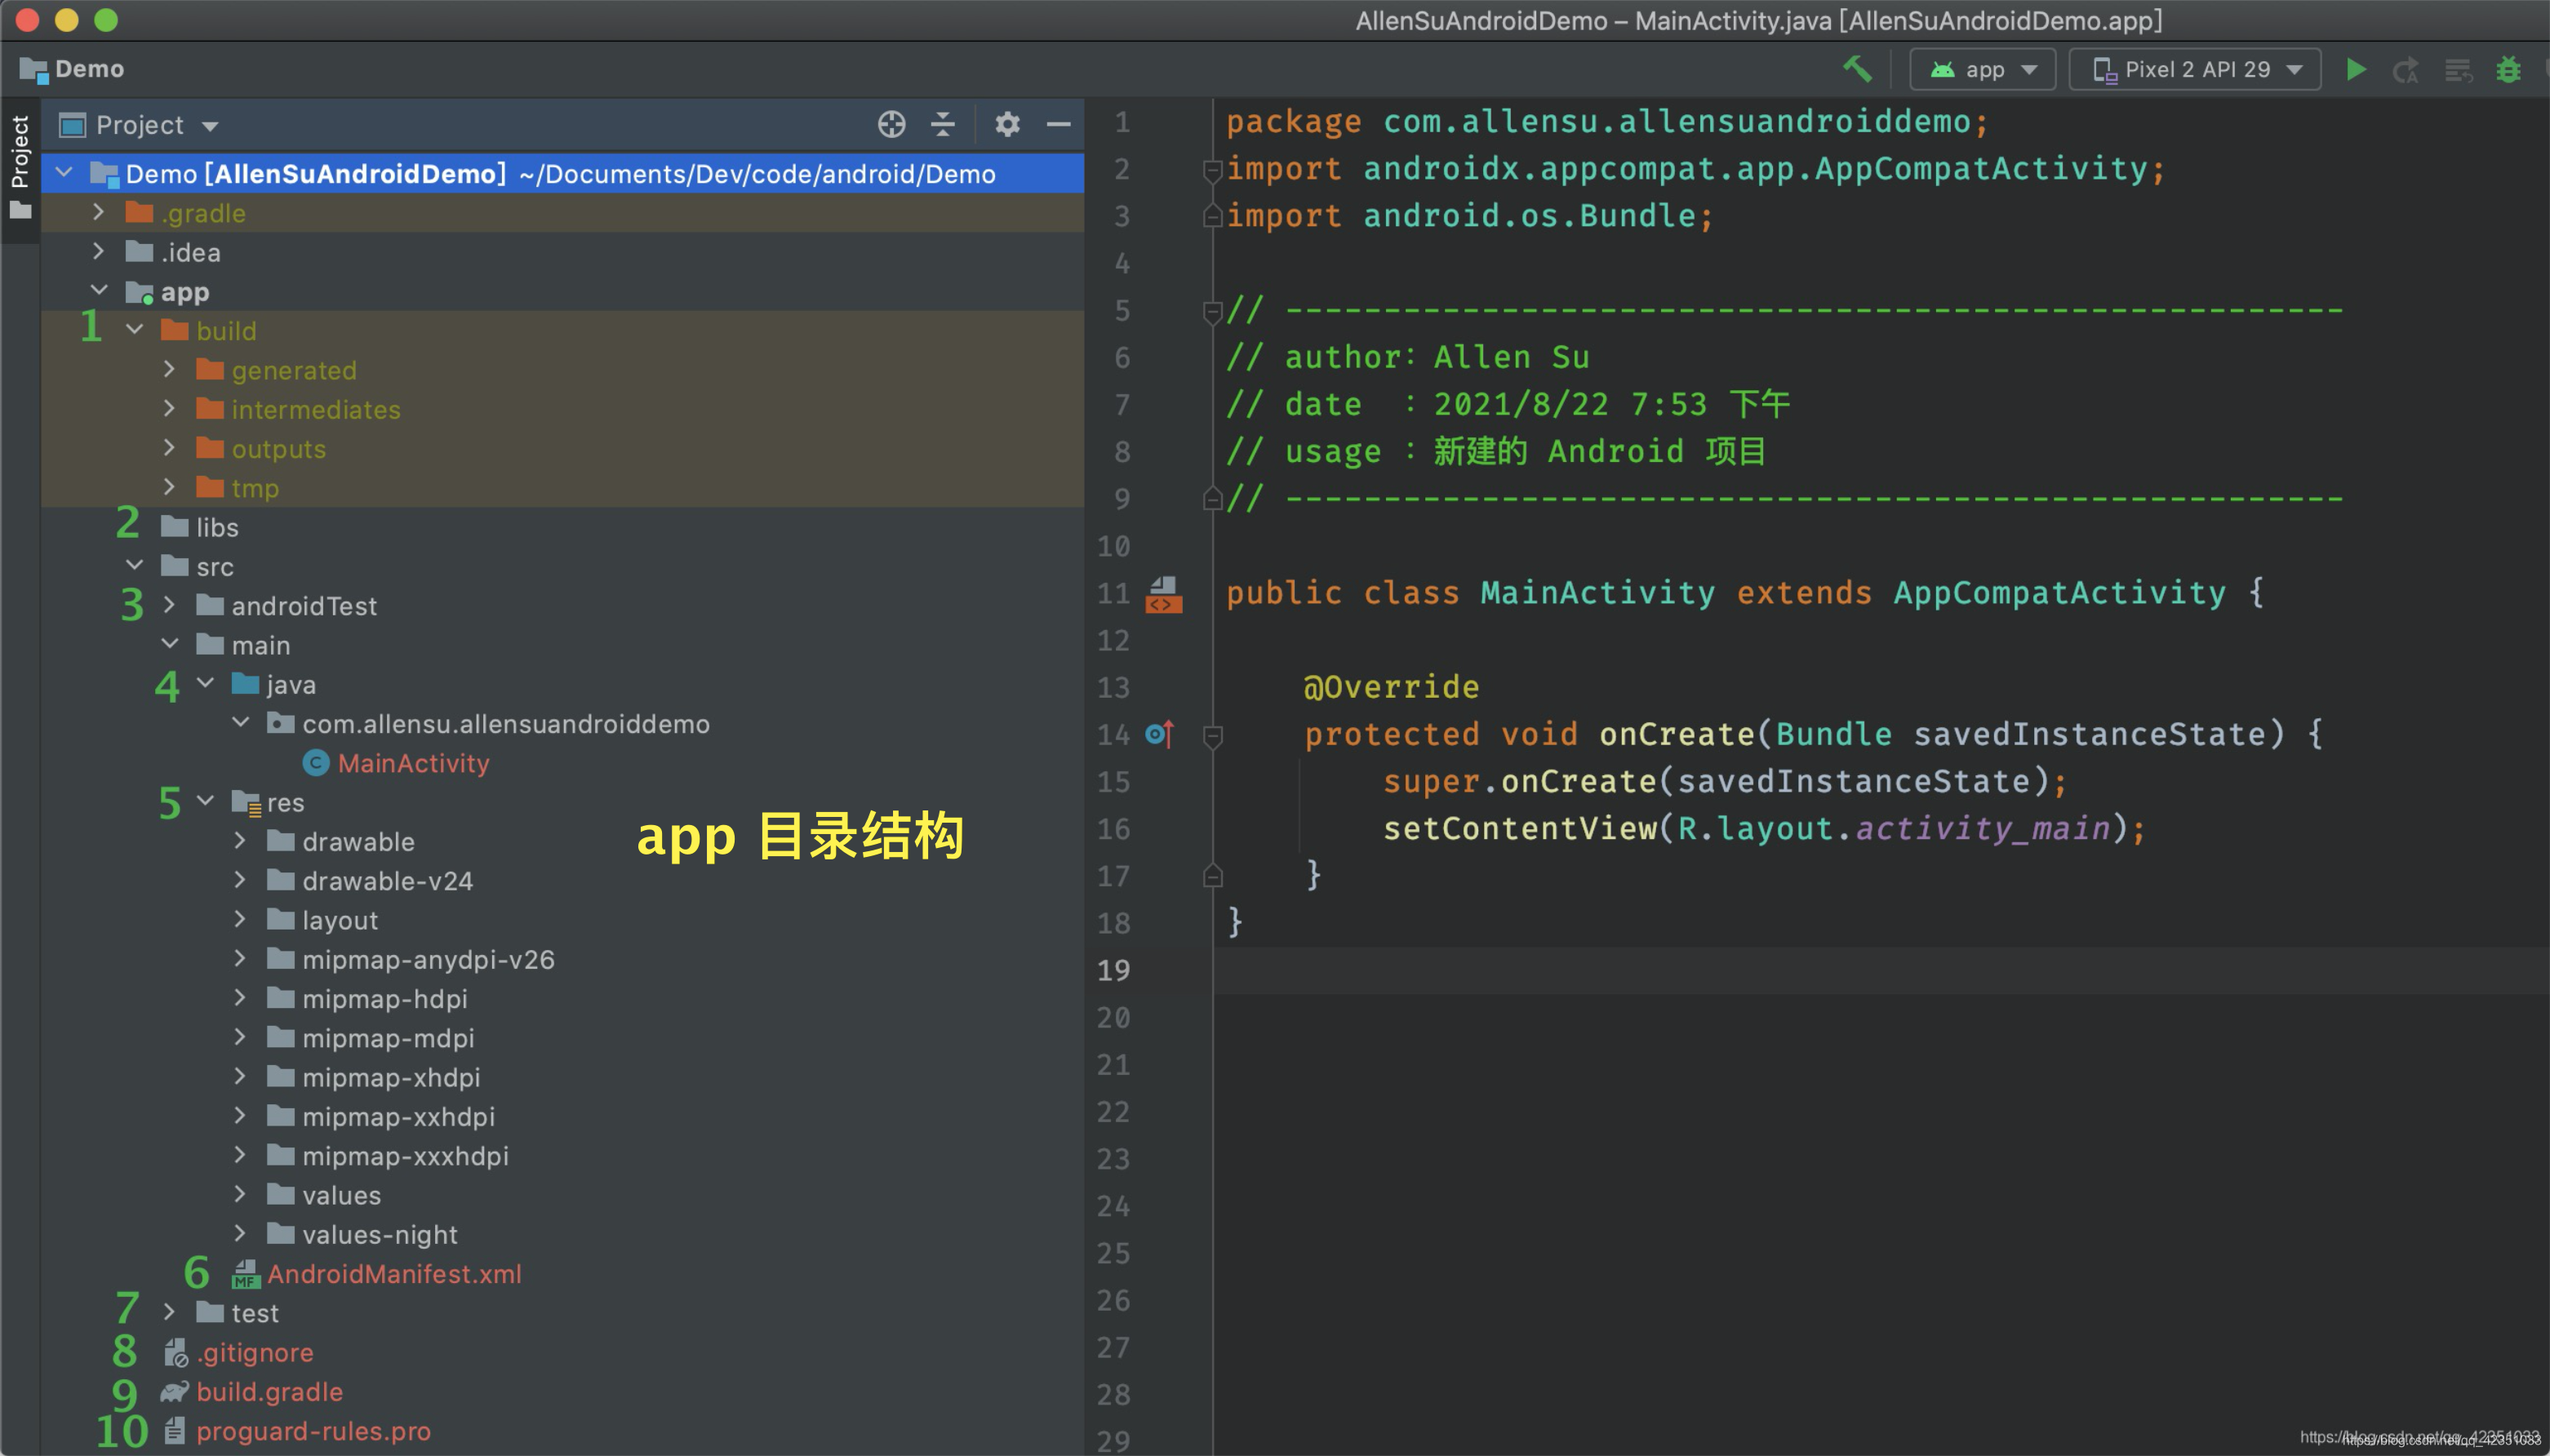
Task: Open AndroidManifest.xml in the tree
Action: click(x=393, y=1273)
